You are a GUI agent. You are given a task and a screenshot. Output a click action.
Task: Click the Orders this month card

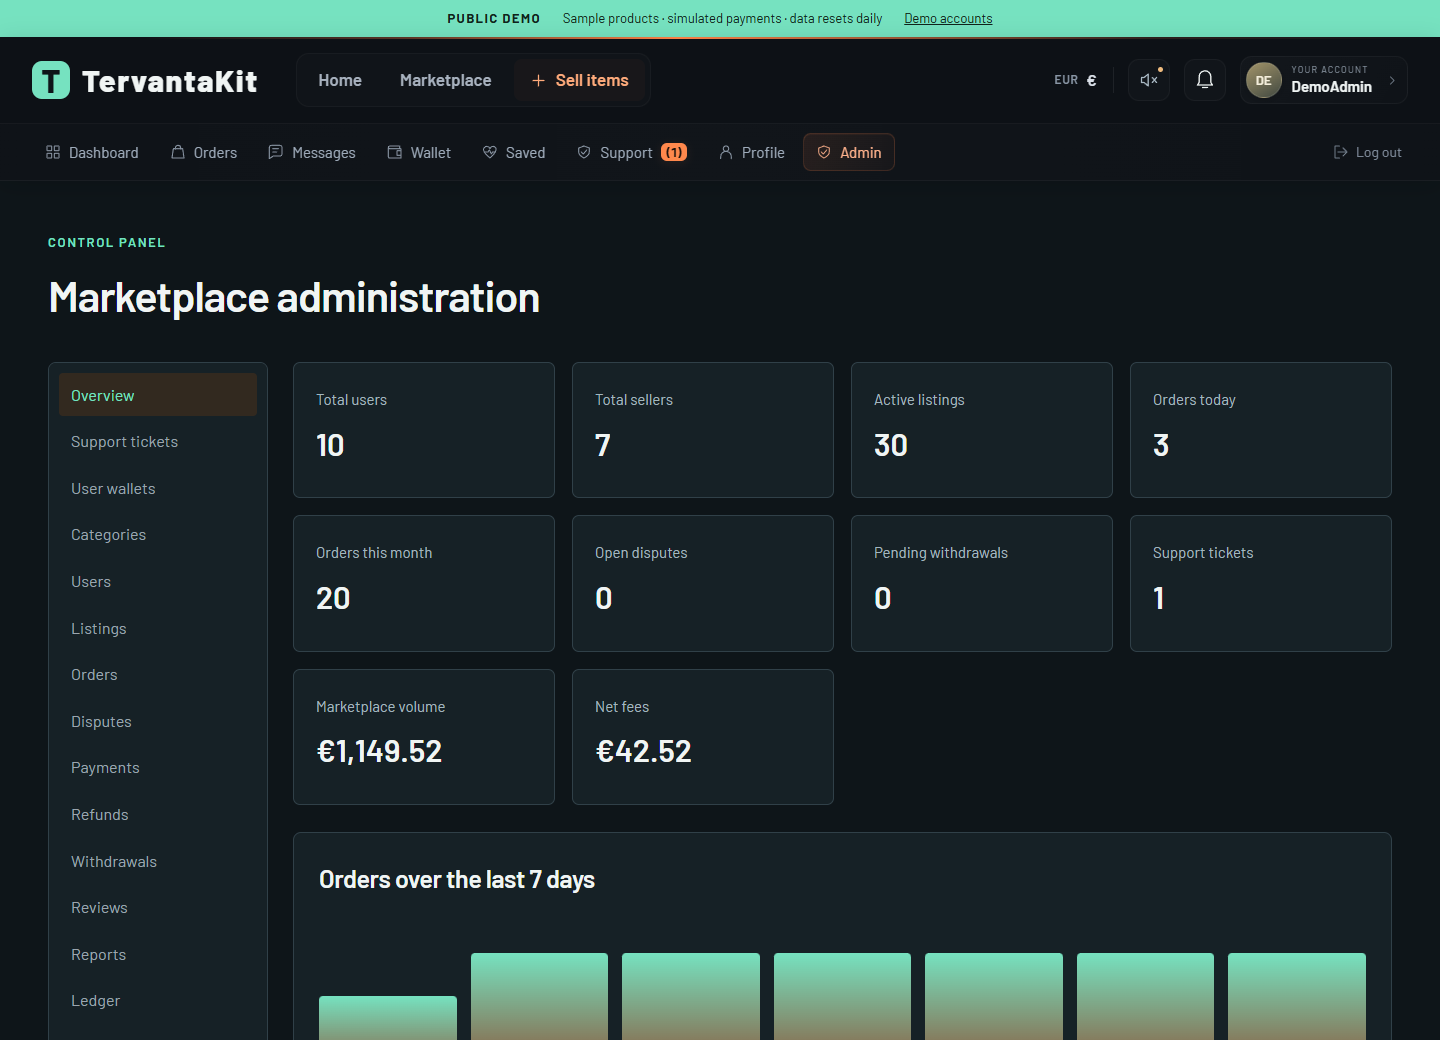pyautogui.click(x=424, y=583)
